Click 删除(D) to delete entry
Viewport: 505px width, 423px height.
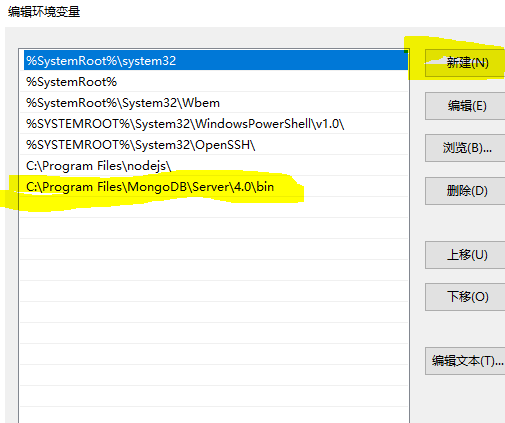pos(465,191)
